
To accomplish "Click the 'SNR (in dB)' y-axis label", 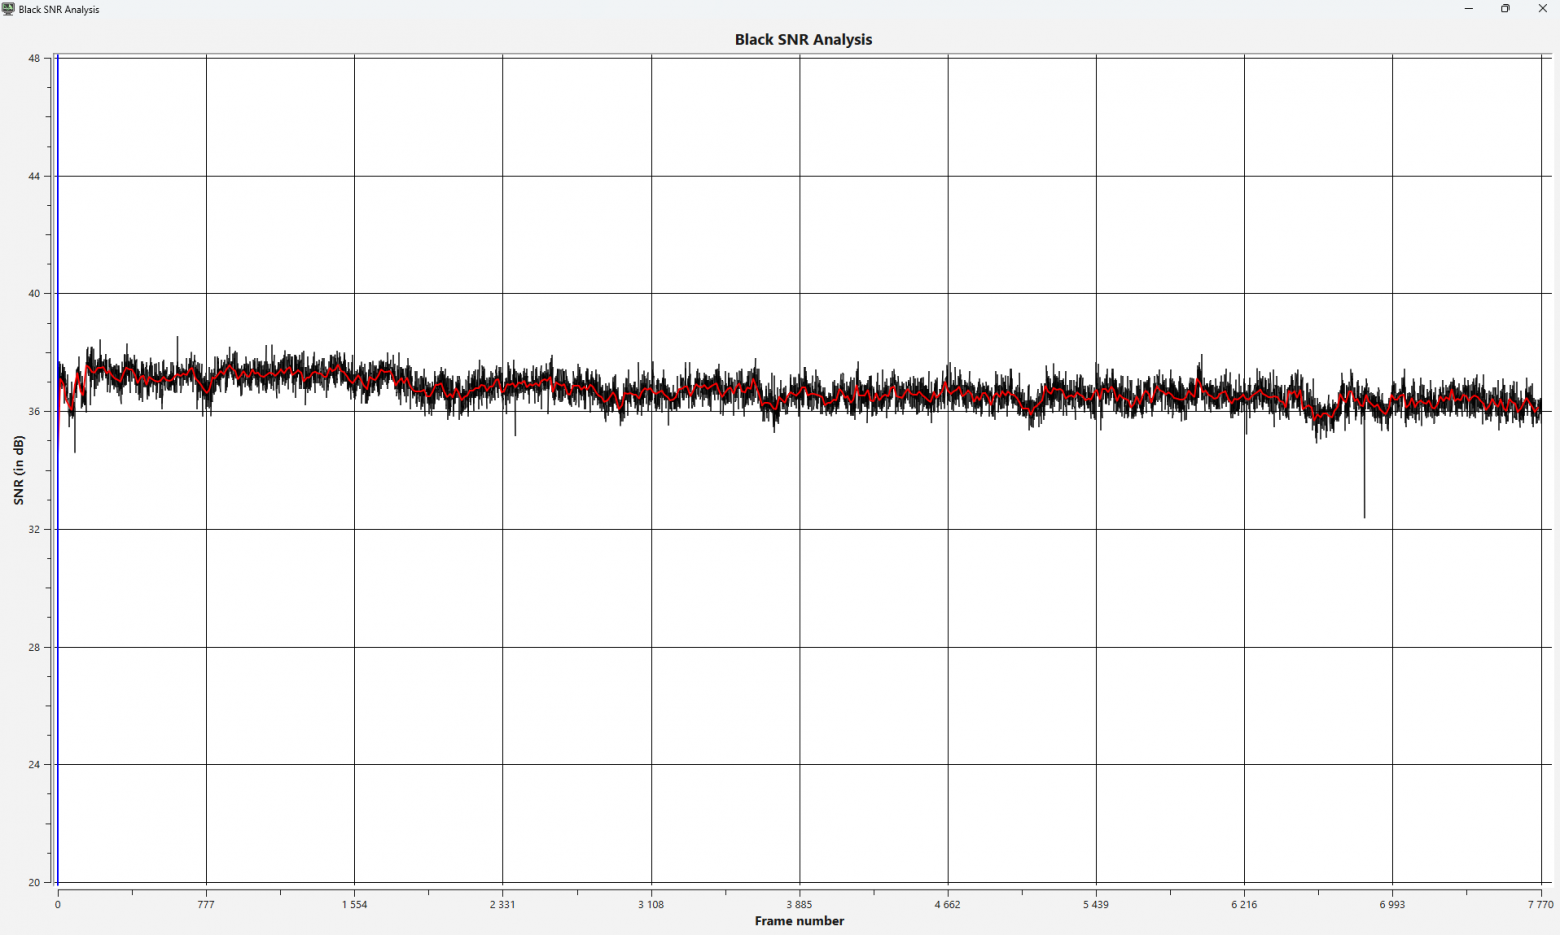I will pyautogui.click(x=19, y=470).
